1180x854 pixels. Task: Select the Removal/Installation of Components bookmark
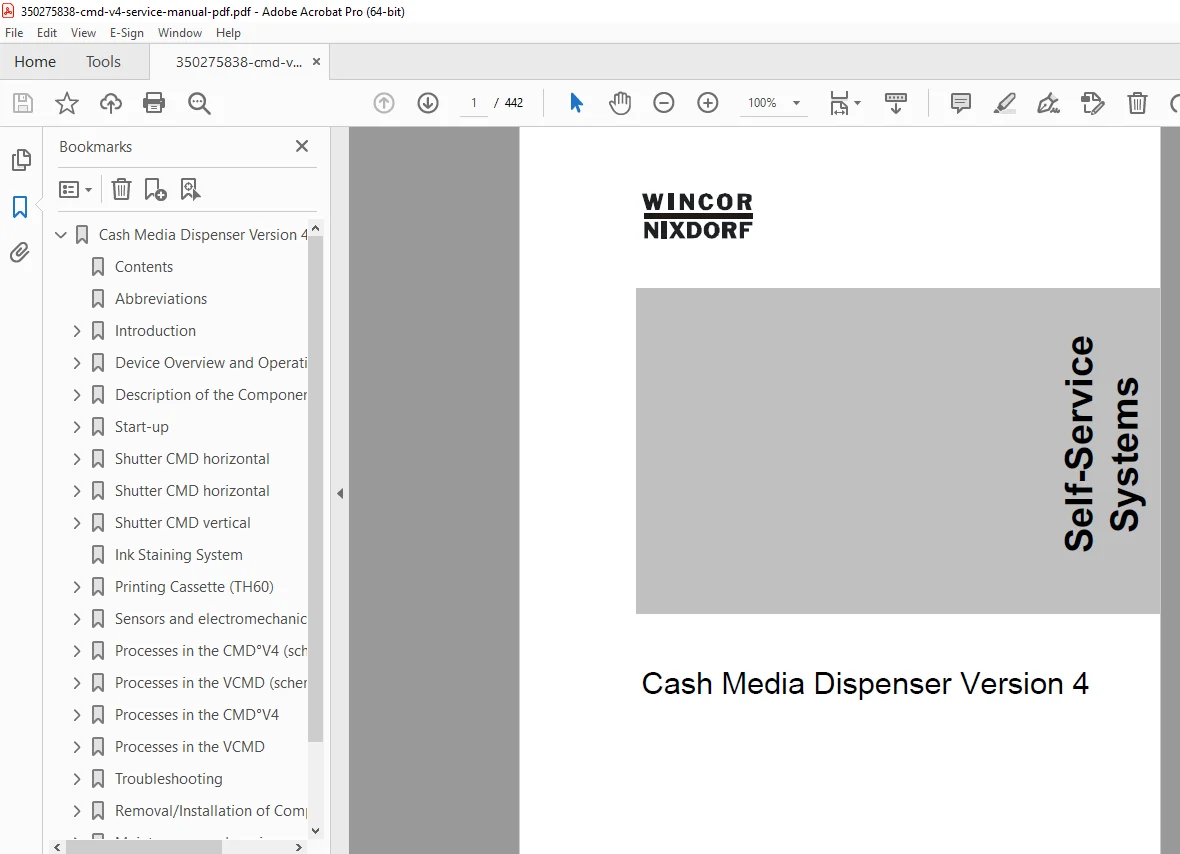point(211,810)
